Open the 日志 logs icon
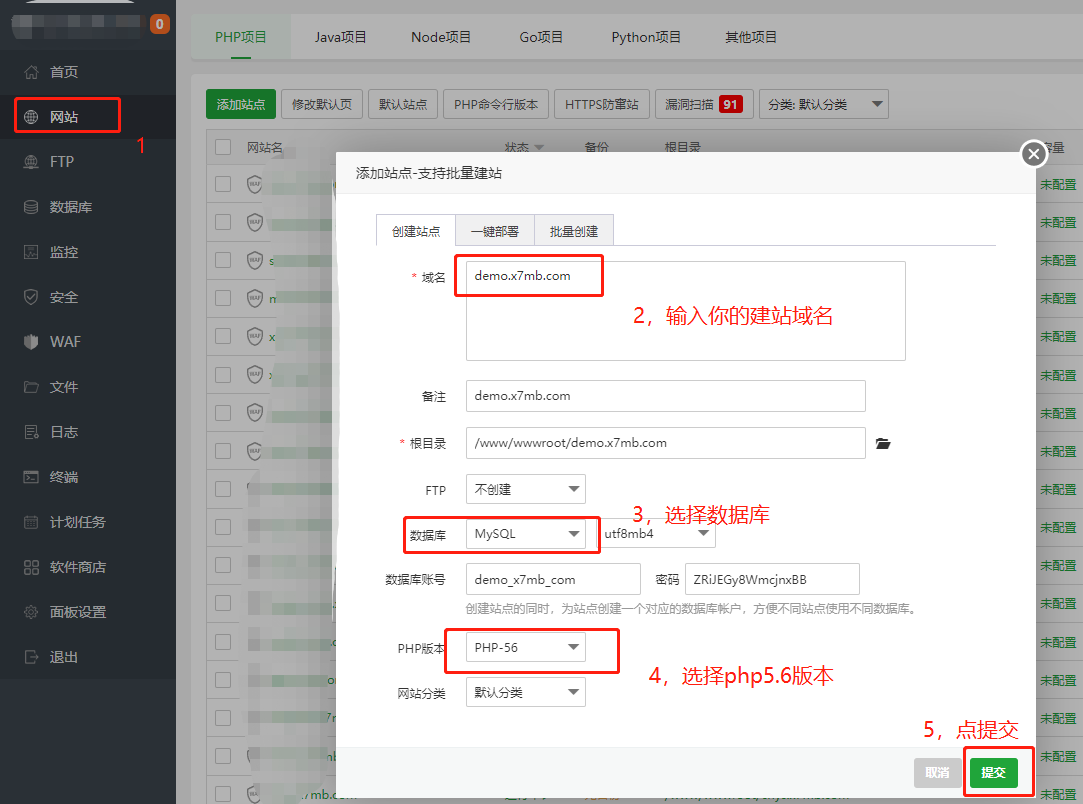Viewport: 1083px width, 804px height. click(31, 432)
